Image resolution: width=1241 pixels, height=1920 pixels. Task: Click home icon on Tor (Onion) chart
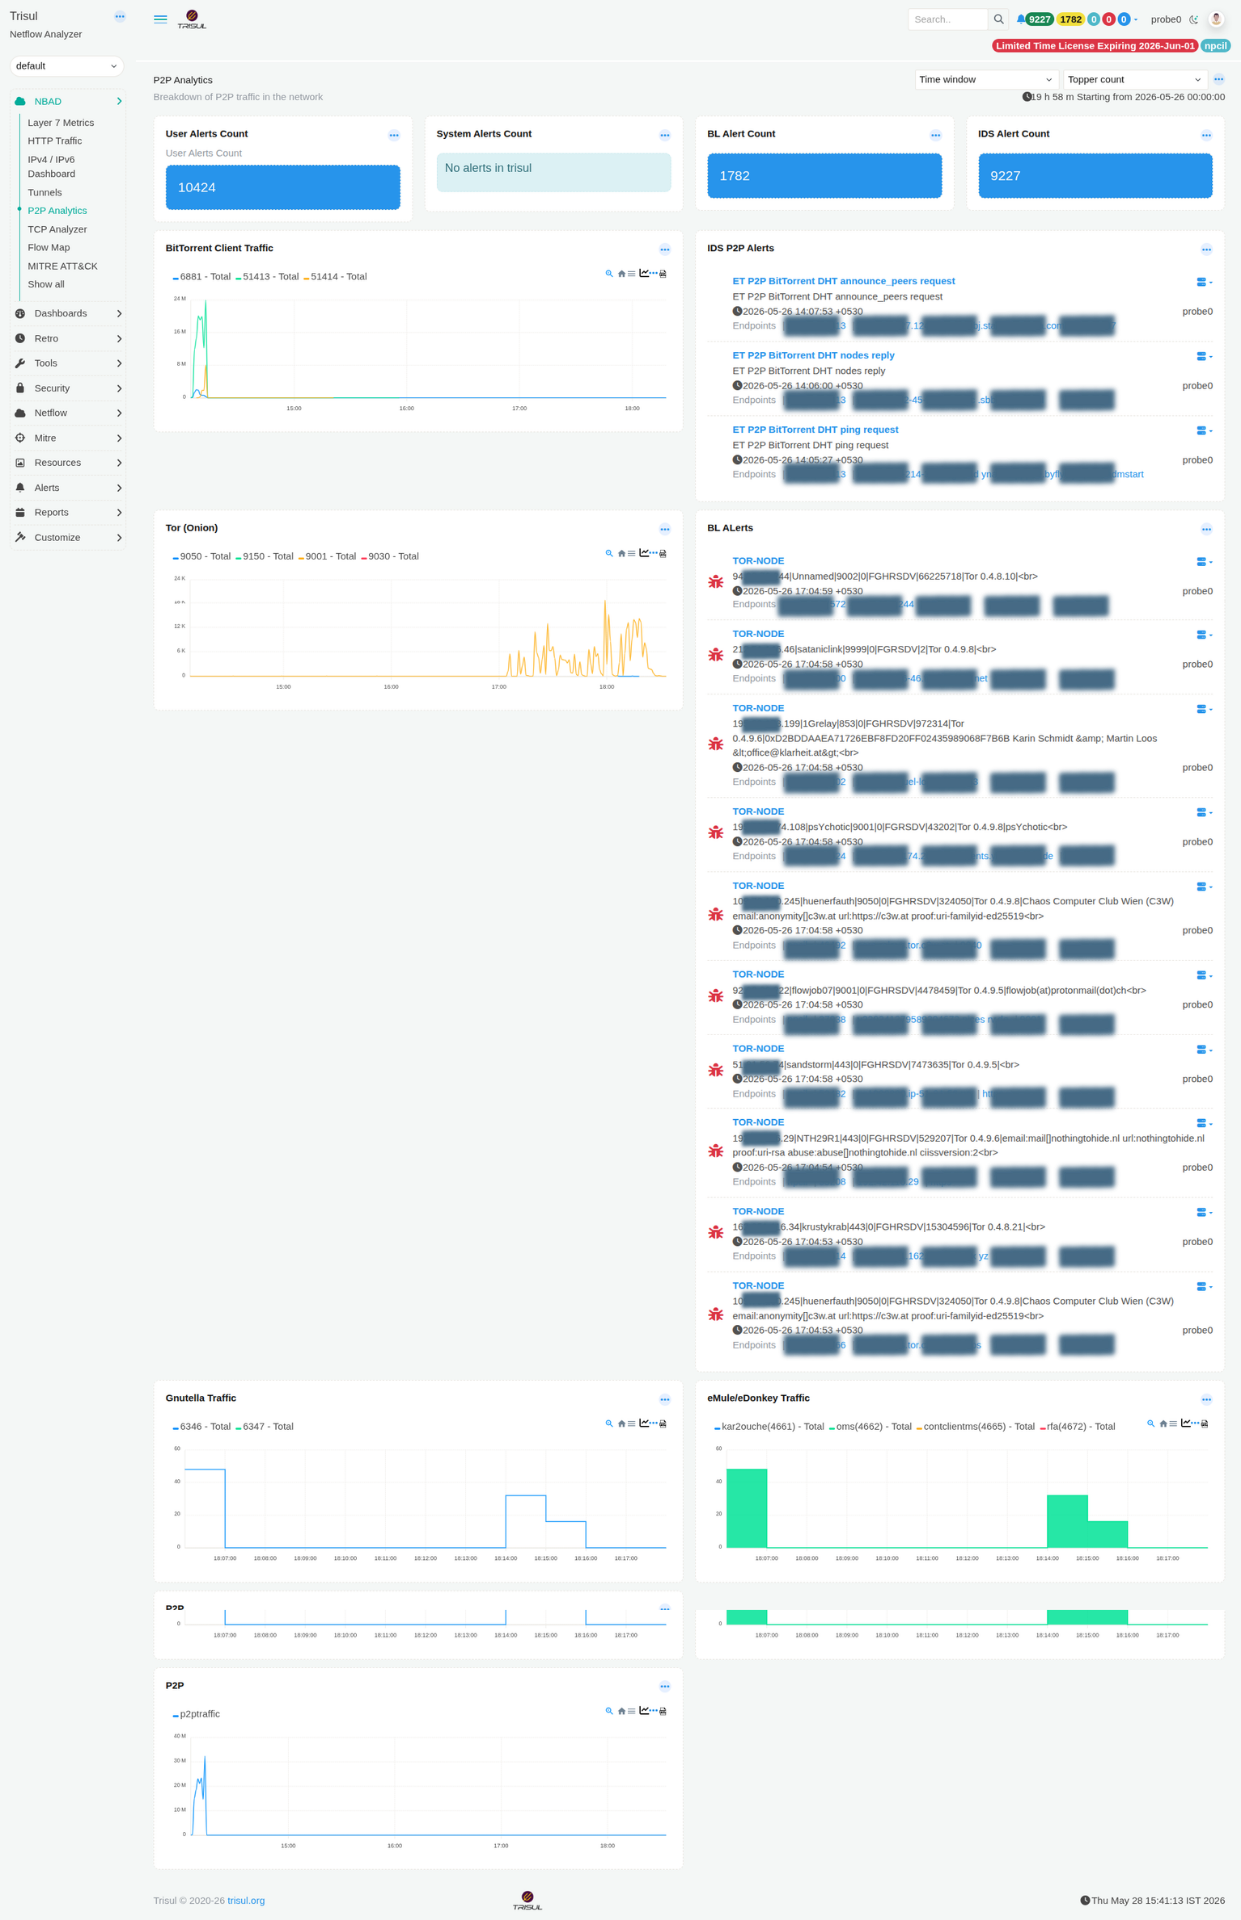pyautogui.click(x=622, y=553)
